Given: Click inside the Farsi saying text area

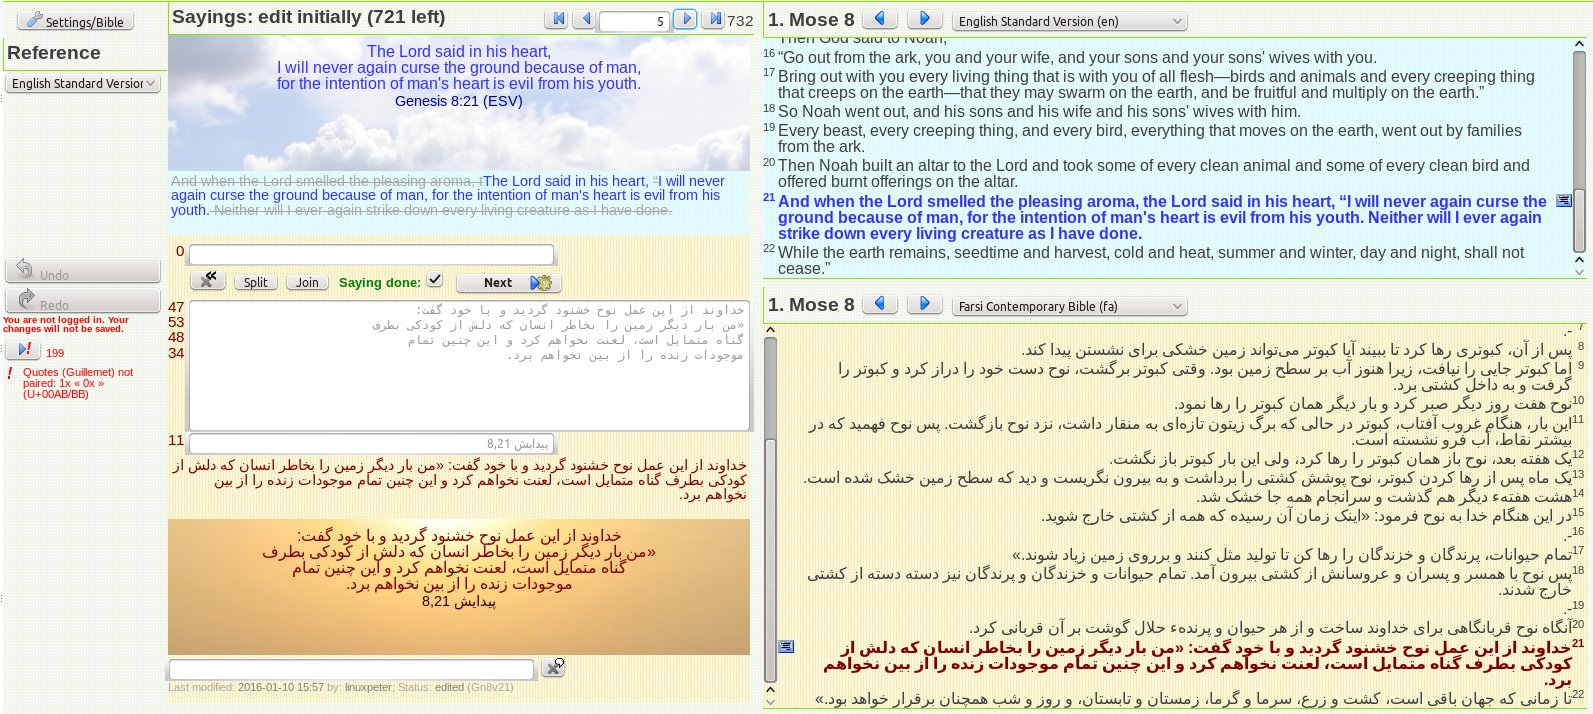Looking at the screenshot, I should click(469, 366).
